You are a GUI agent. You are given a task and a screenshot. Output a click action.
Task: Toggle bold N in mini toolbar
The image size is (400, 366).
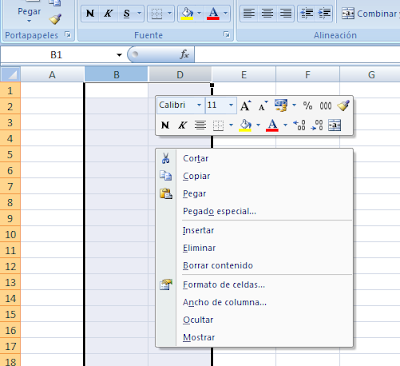(165, 125)
